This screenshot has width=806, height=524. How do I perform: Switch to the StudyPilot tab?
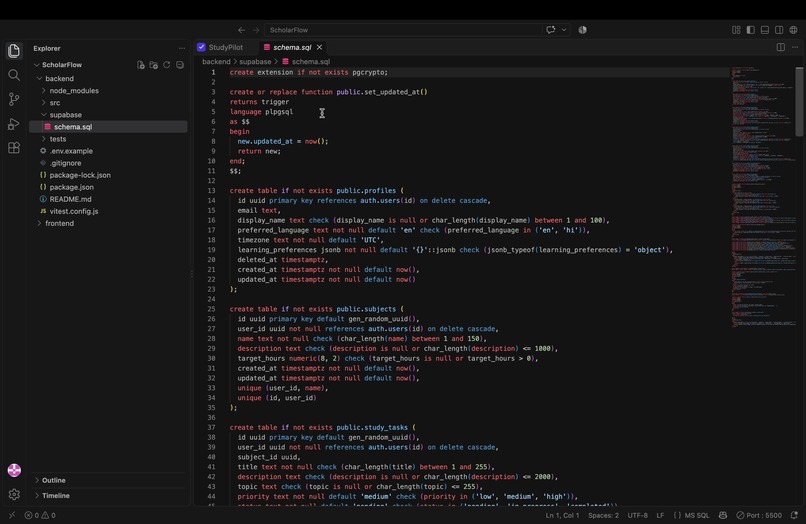click(x=221, y=47)
